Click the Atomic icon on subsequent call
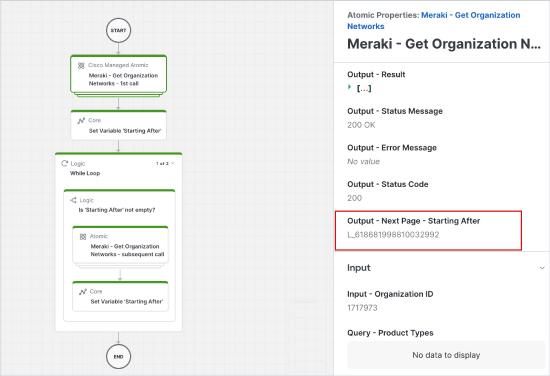The image size is (550, 376). click(x=83, y=237)
